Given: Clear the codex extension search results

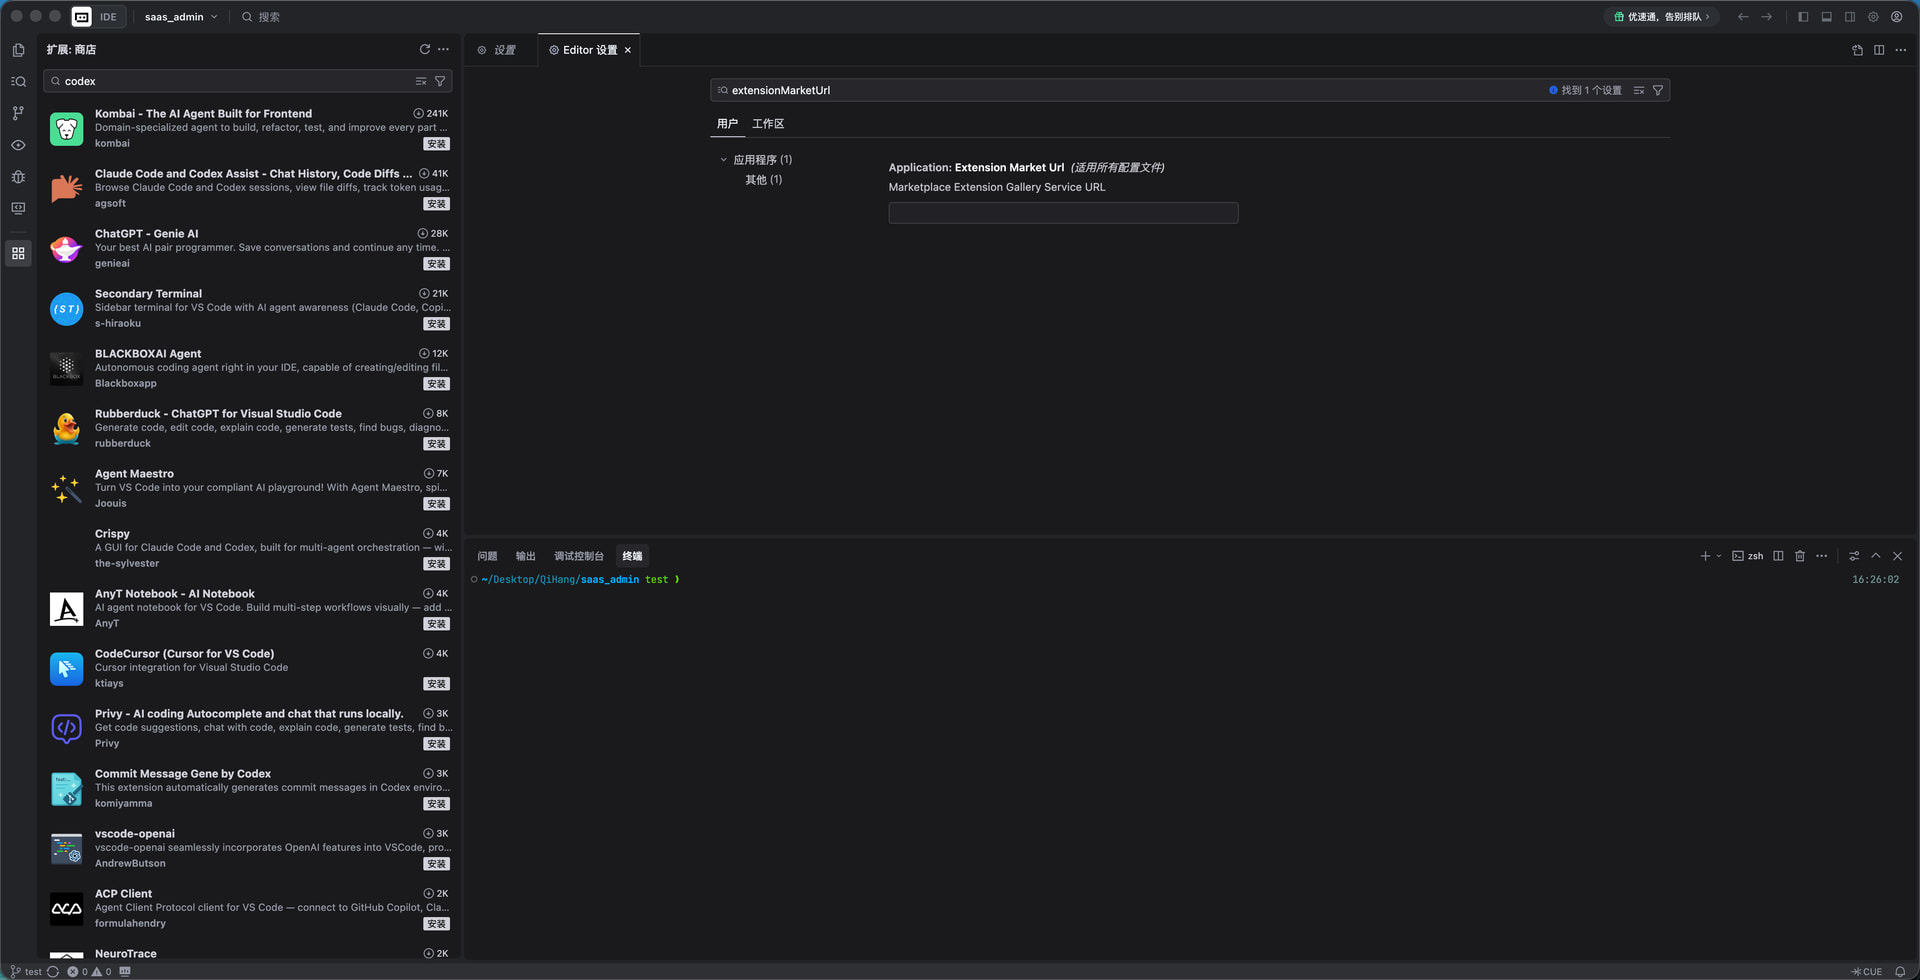Looking at the screenshot, I should [x=421, y=81].
